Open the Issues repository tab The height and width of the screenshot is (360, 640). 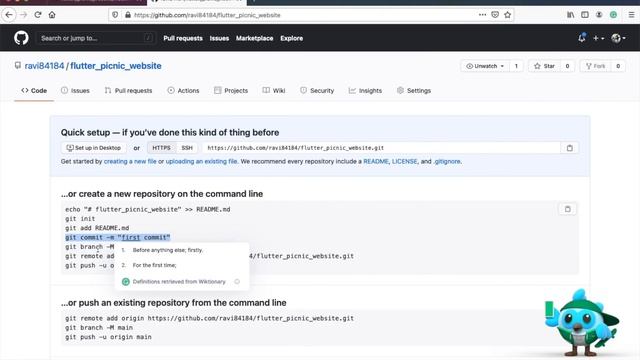pyautogui.click(x=75, y=91)
